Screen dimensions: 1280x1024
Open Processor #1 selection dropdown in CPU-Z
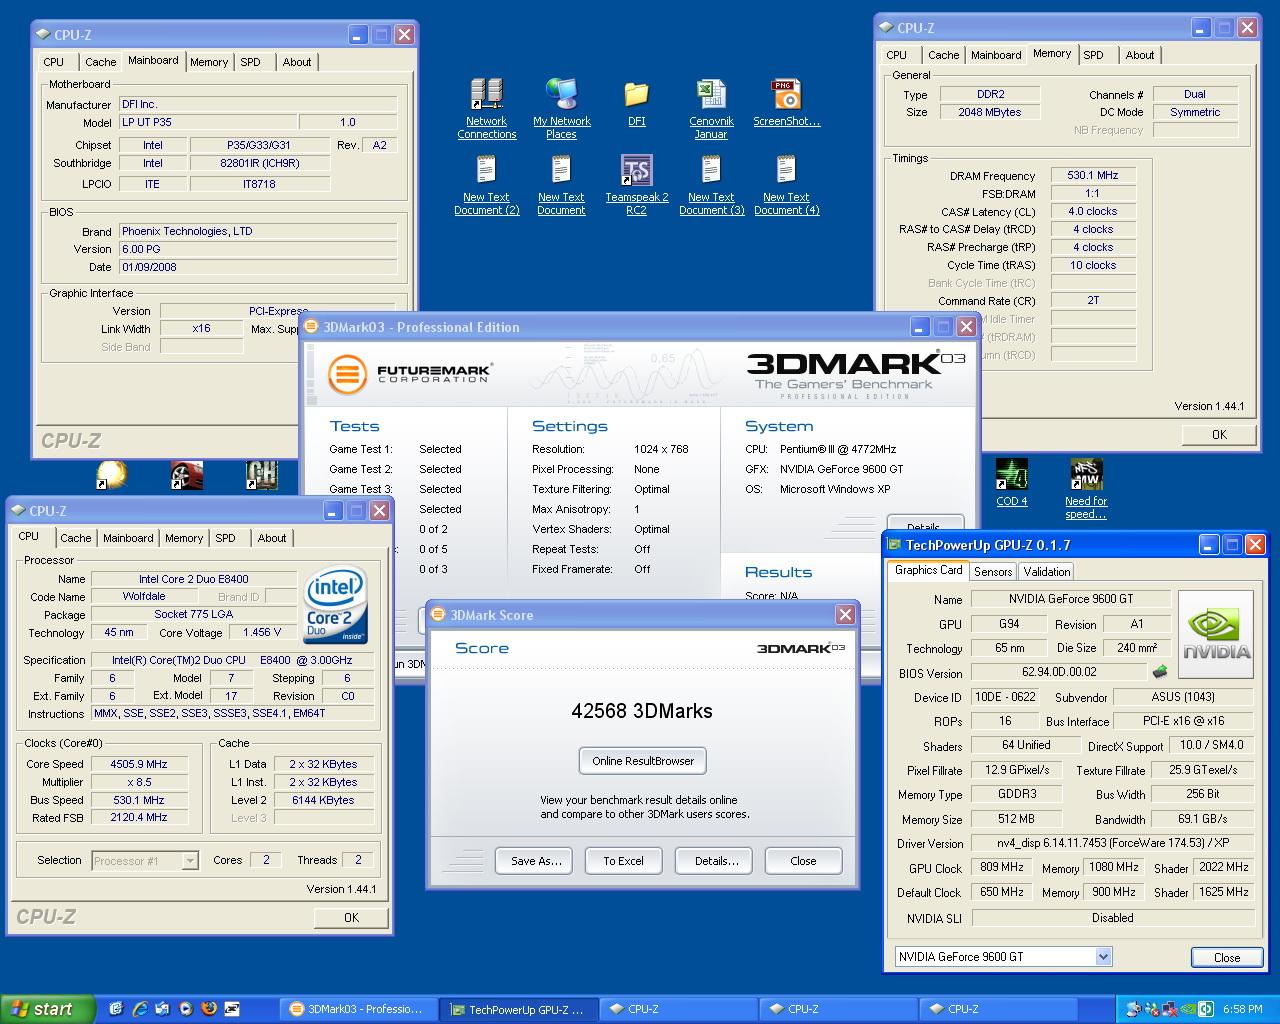[x=190, y=861]
